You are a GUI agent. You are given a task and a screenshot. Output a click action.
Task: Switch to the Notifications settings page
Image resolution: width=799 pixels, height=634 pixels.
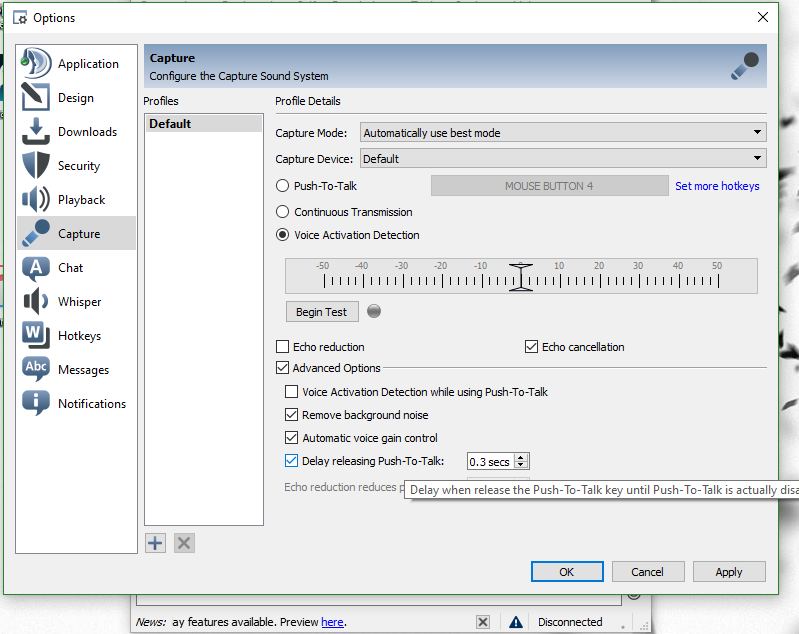coord(76,403)
